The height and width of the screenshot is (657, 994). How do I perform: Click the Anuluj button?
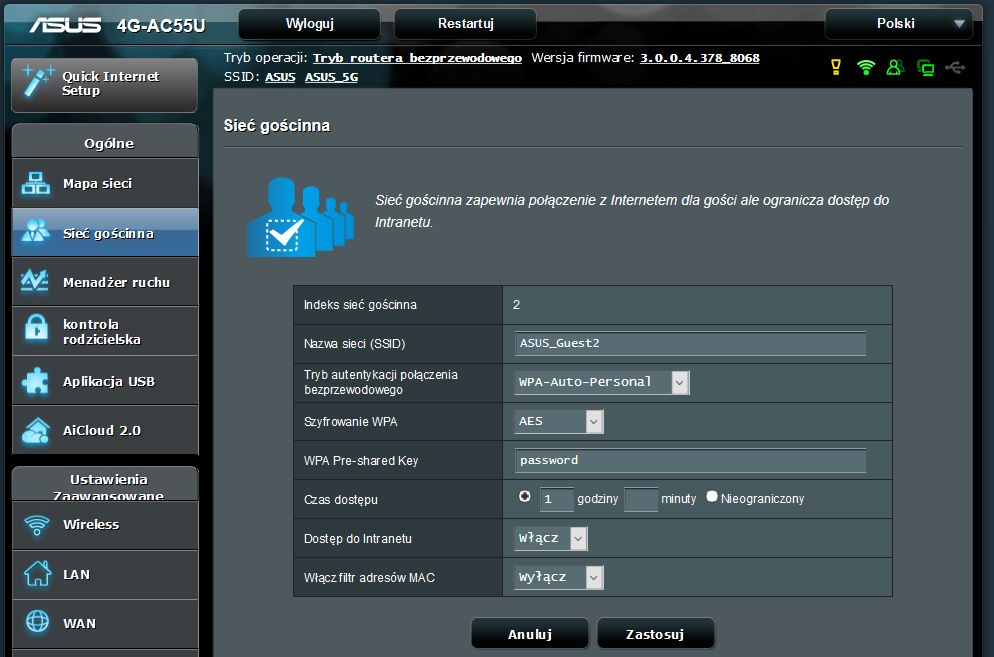530,634
